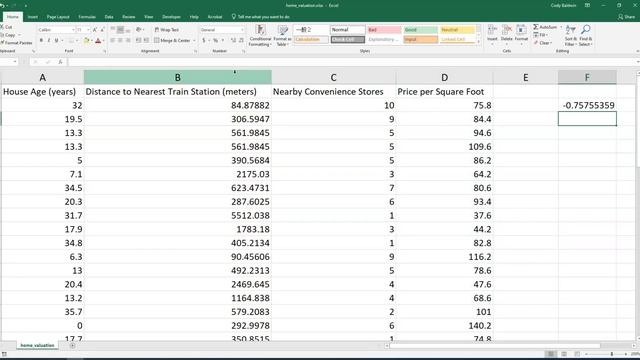Select the home_valuation sheet tab

[37, 345]
